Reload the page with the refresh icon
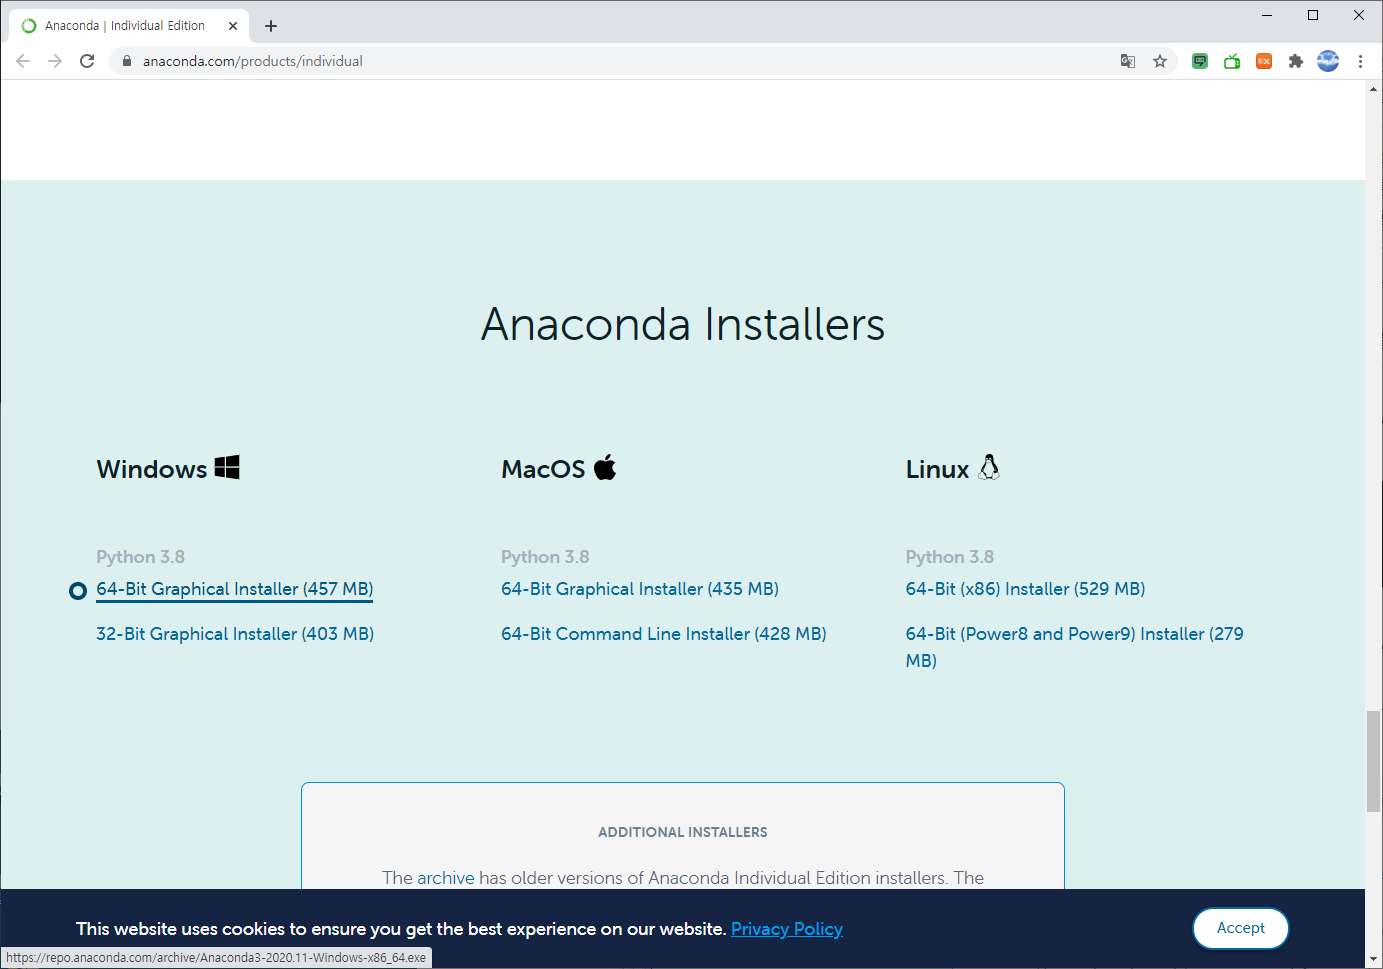Screen dimensions: 1383x969 point(87,61)
